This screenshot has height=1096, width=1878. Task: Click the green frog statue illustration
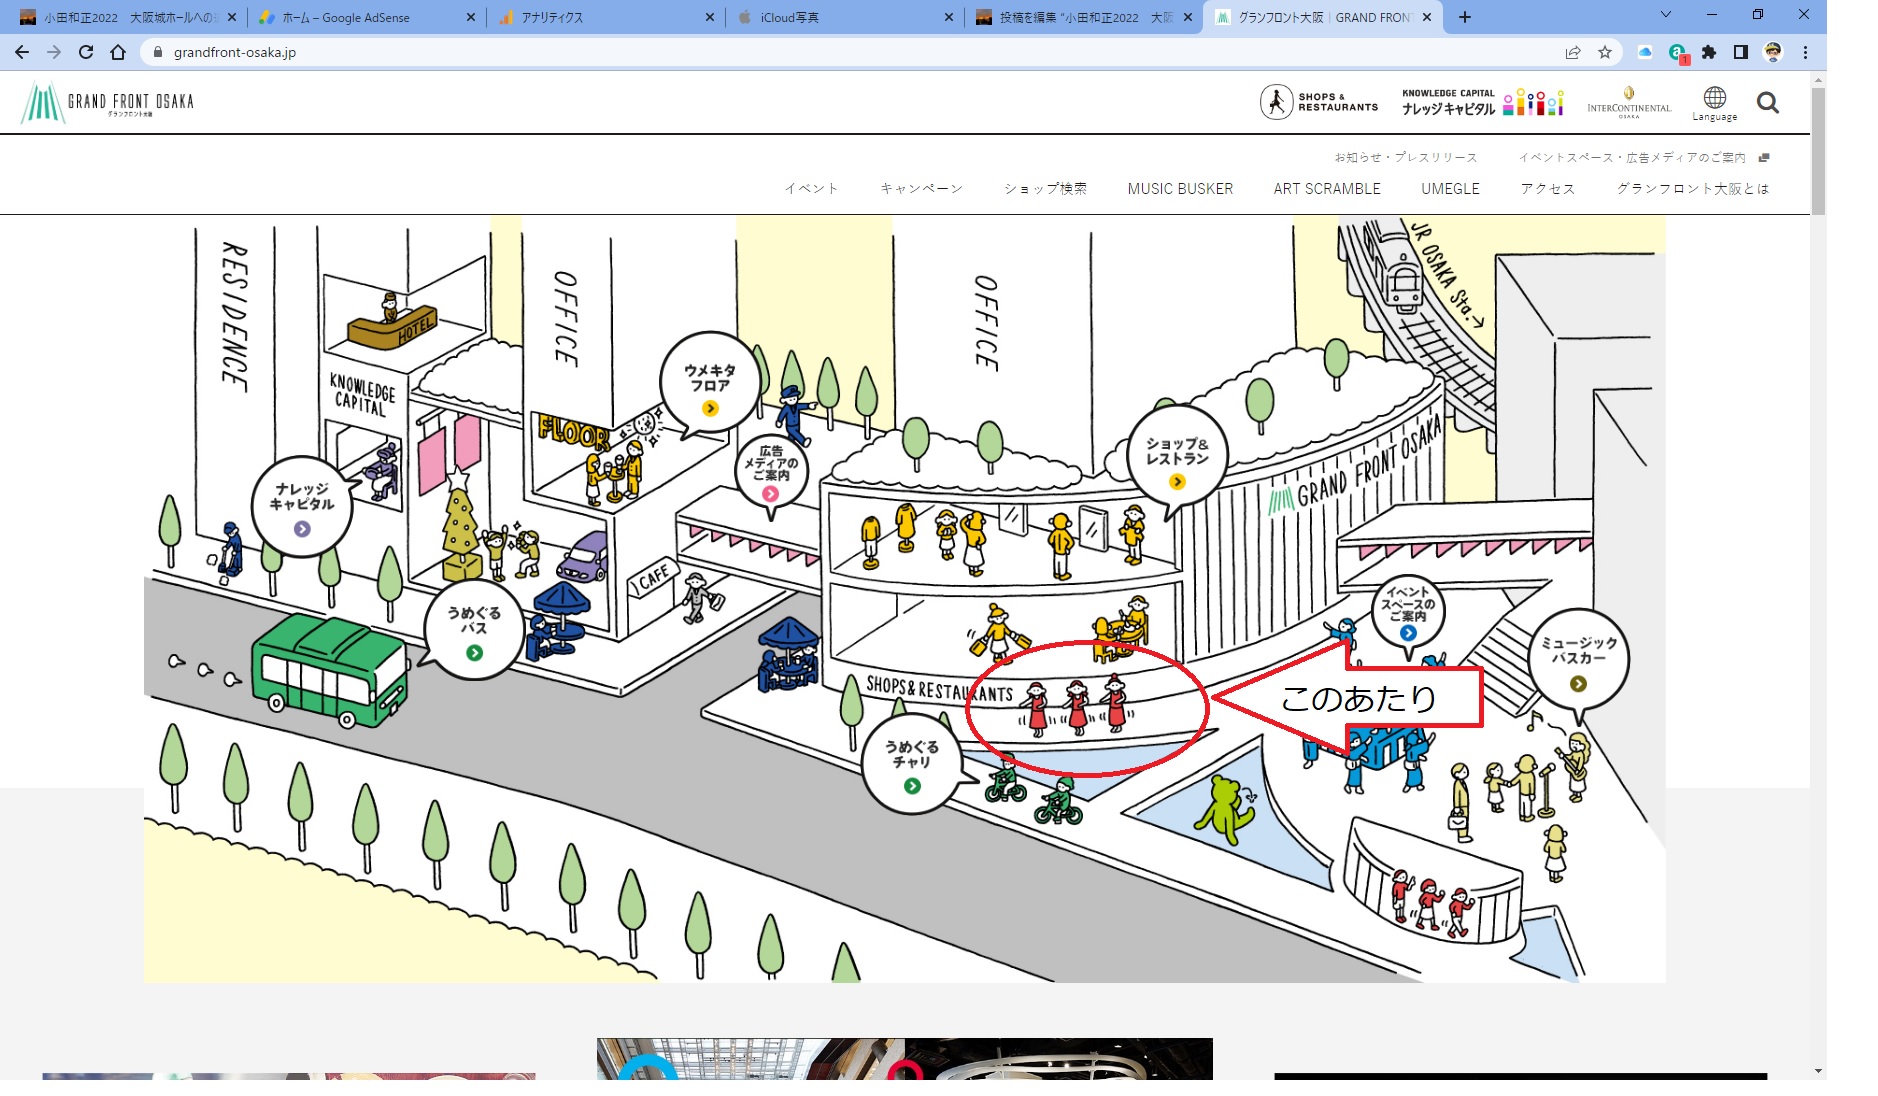coord(1226,809)
